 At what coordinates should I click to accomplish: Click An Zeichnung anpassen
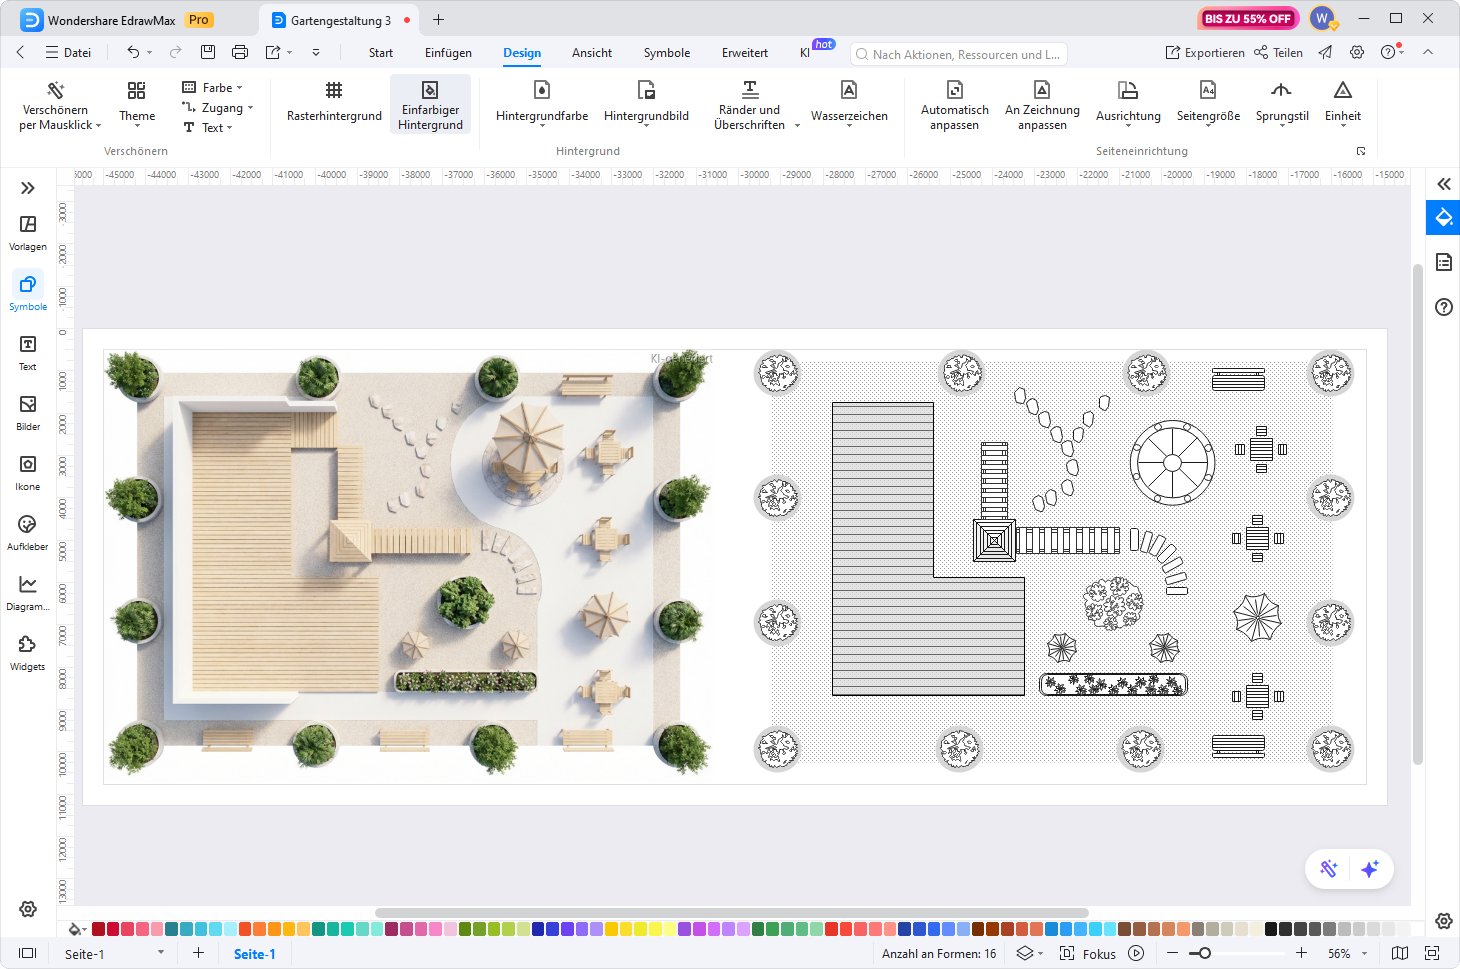click(x=1042, y=104)
